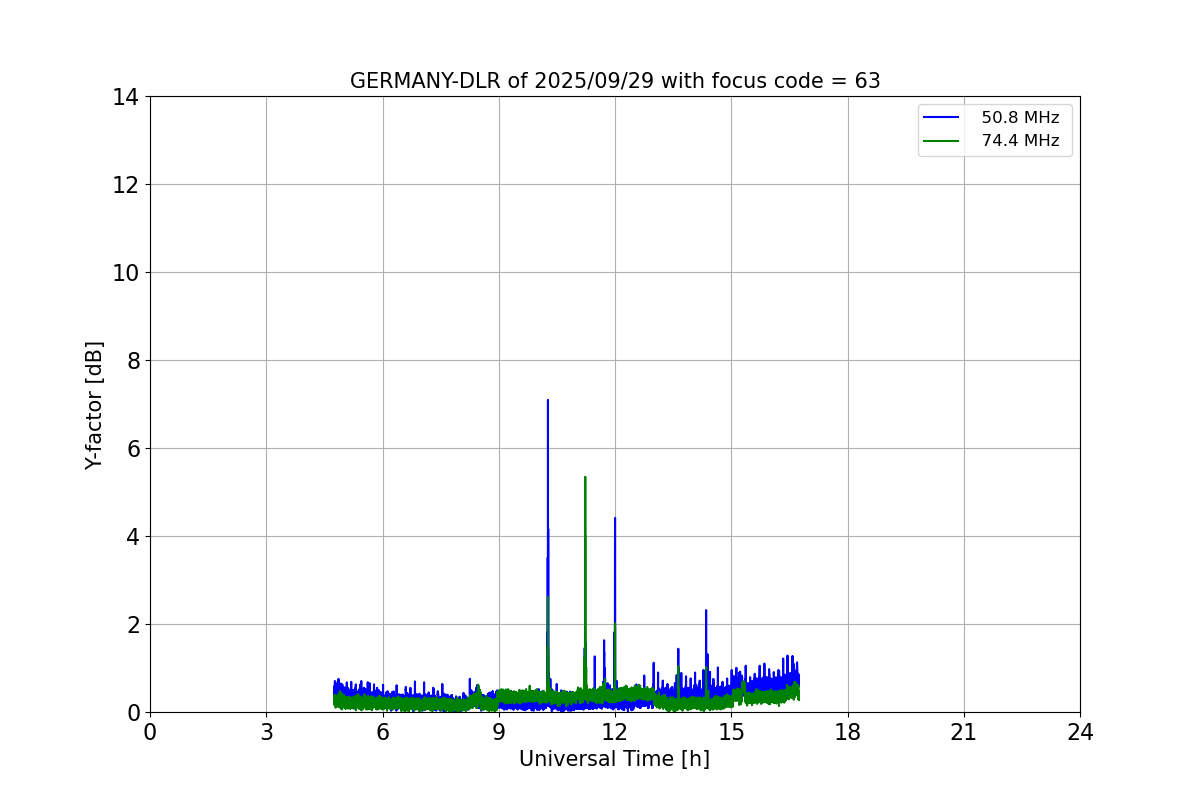Screen dimensions: 1200x800
Task: Click the x-axis tick label 24
Action: pos(1080,732)
